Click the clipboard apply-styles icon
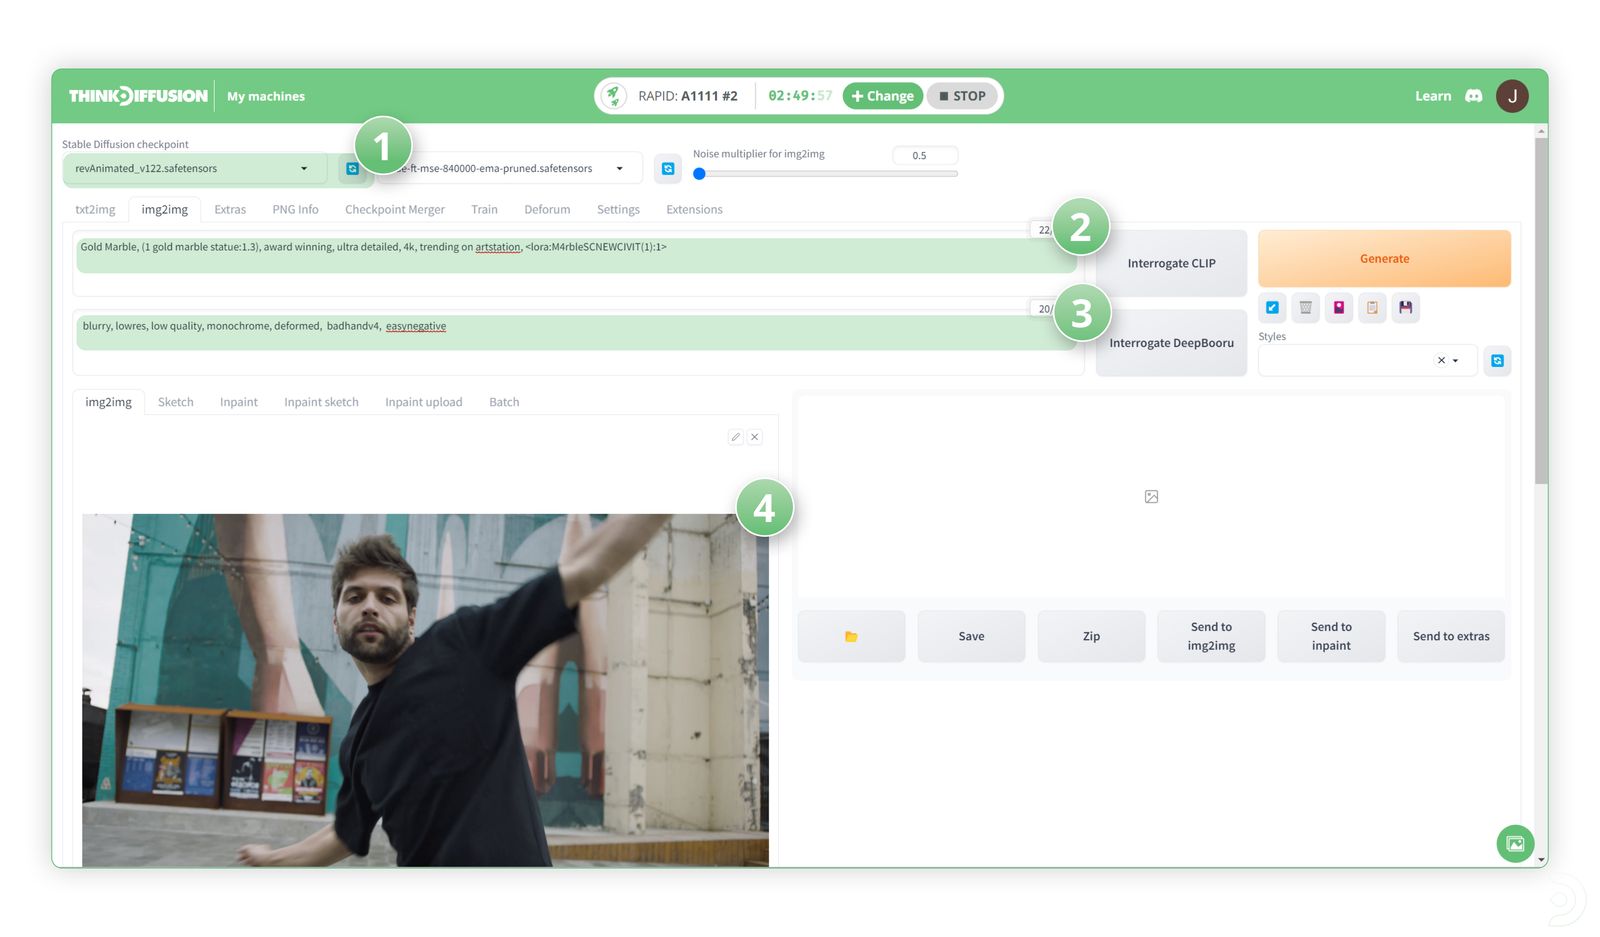The image size is (1600, 937). (x=1372, y=308)
